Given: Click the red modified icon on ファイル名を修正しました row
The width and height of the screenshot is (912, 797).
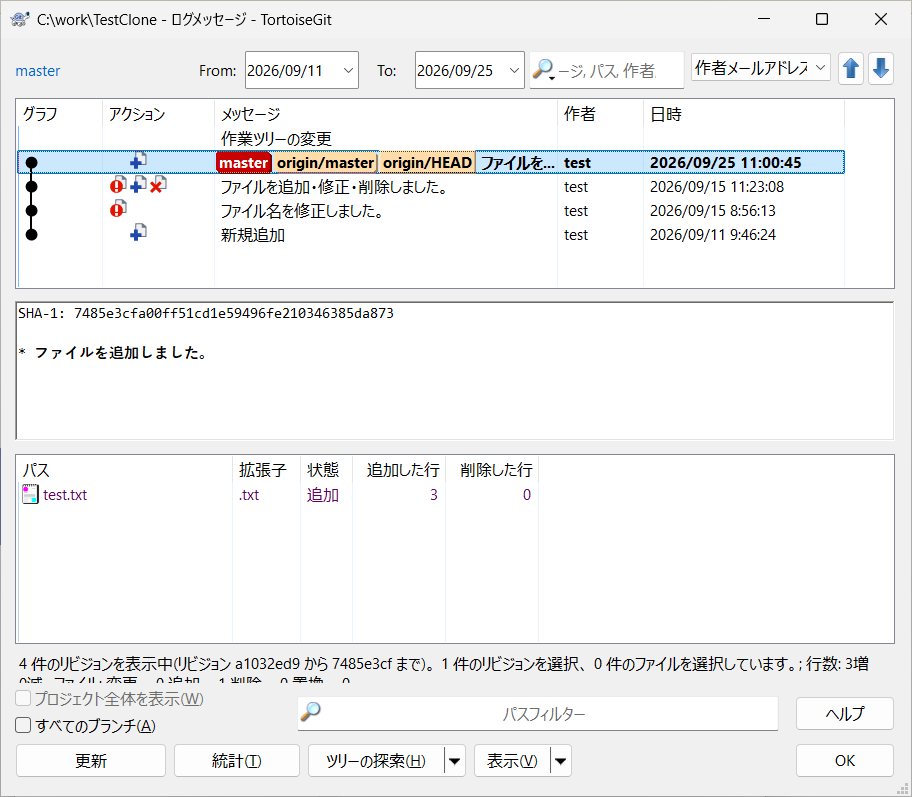Looking at the screenshot, I should 118,209.
